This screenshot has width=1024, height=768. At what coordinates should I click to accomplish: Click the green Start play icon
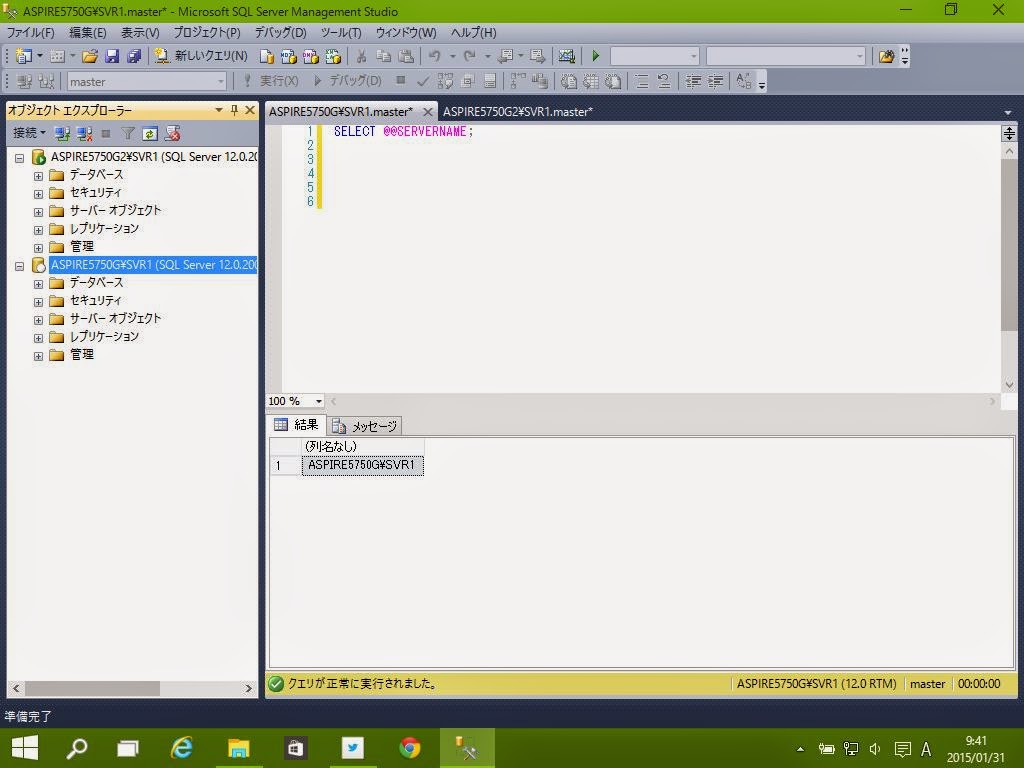tap(596, 56)
